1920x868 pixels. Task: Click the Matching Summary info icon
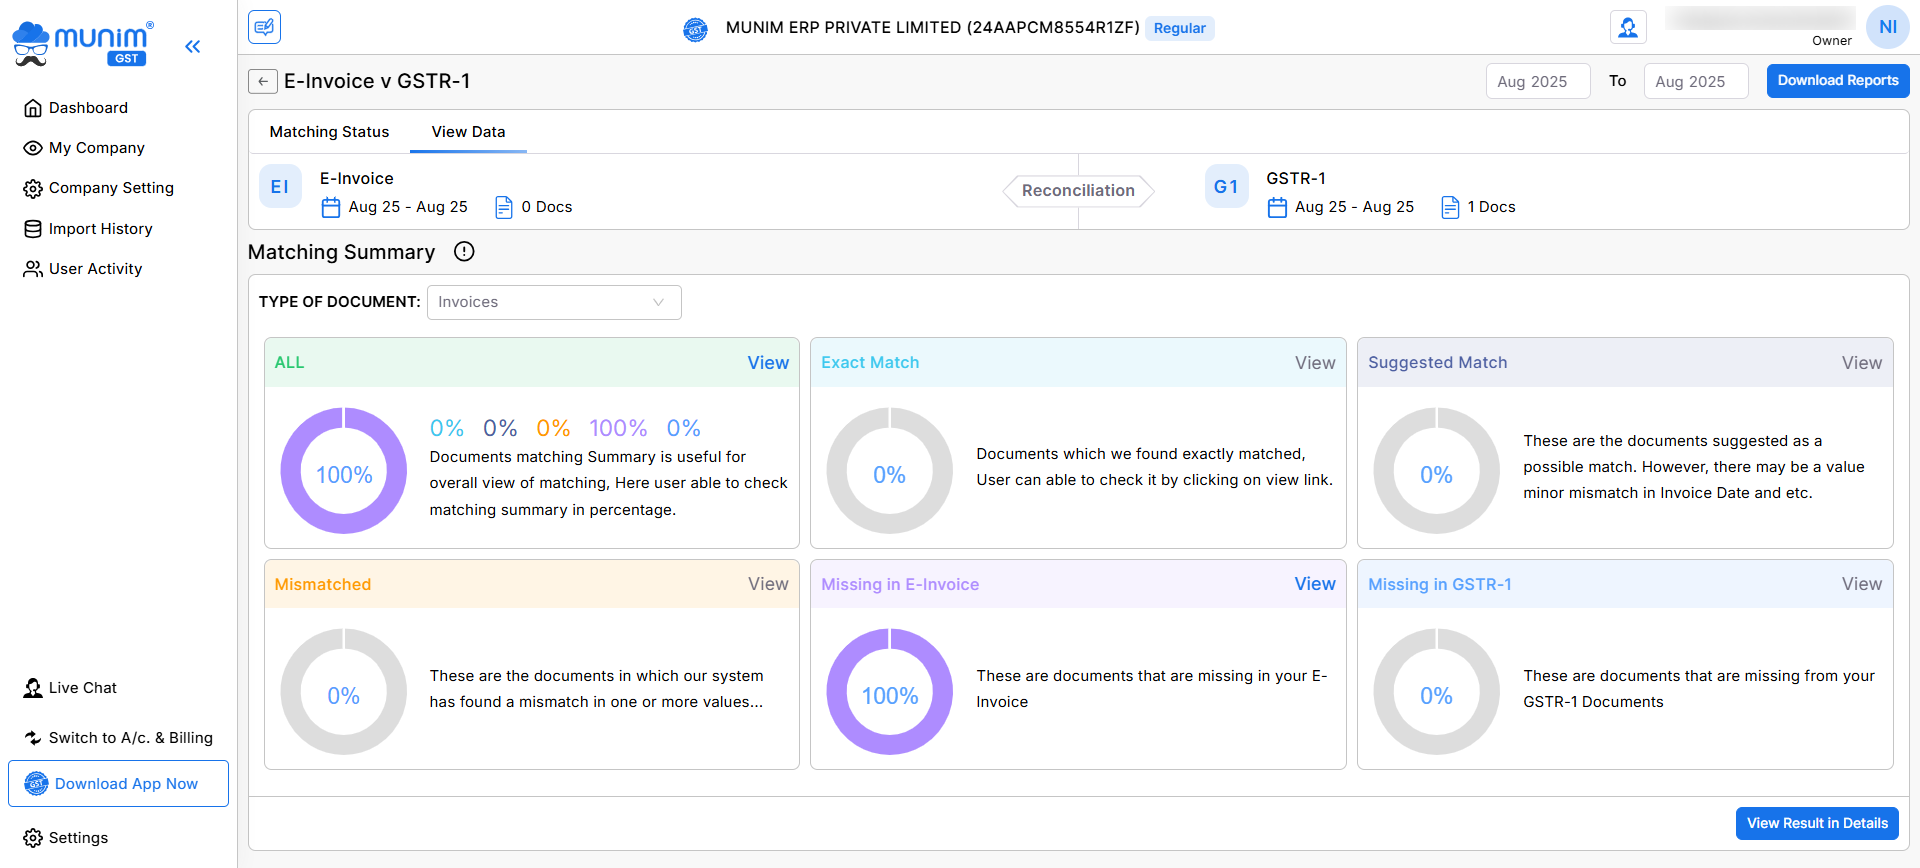[x=464, y=252]
